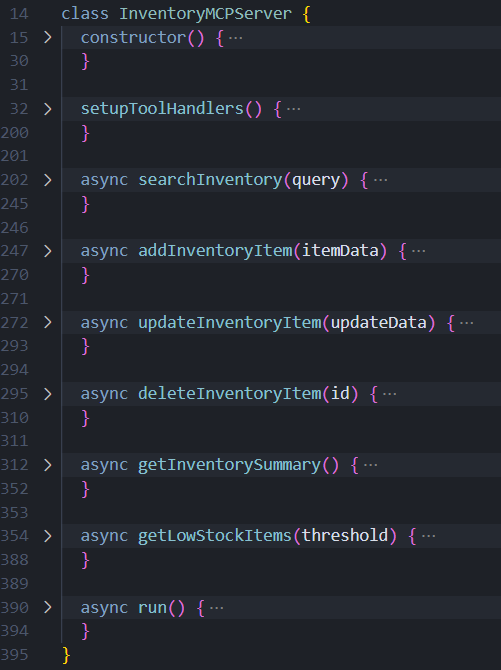Click the closing brace on line 352

click(85, 489)
